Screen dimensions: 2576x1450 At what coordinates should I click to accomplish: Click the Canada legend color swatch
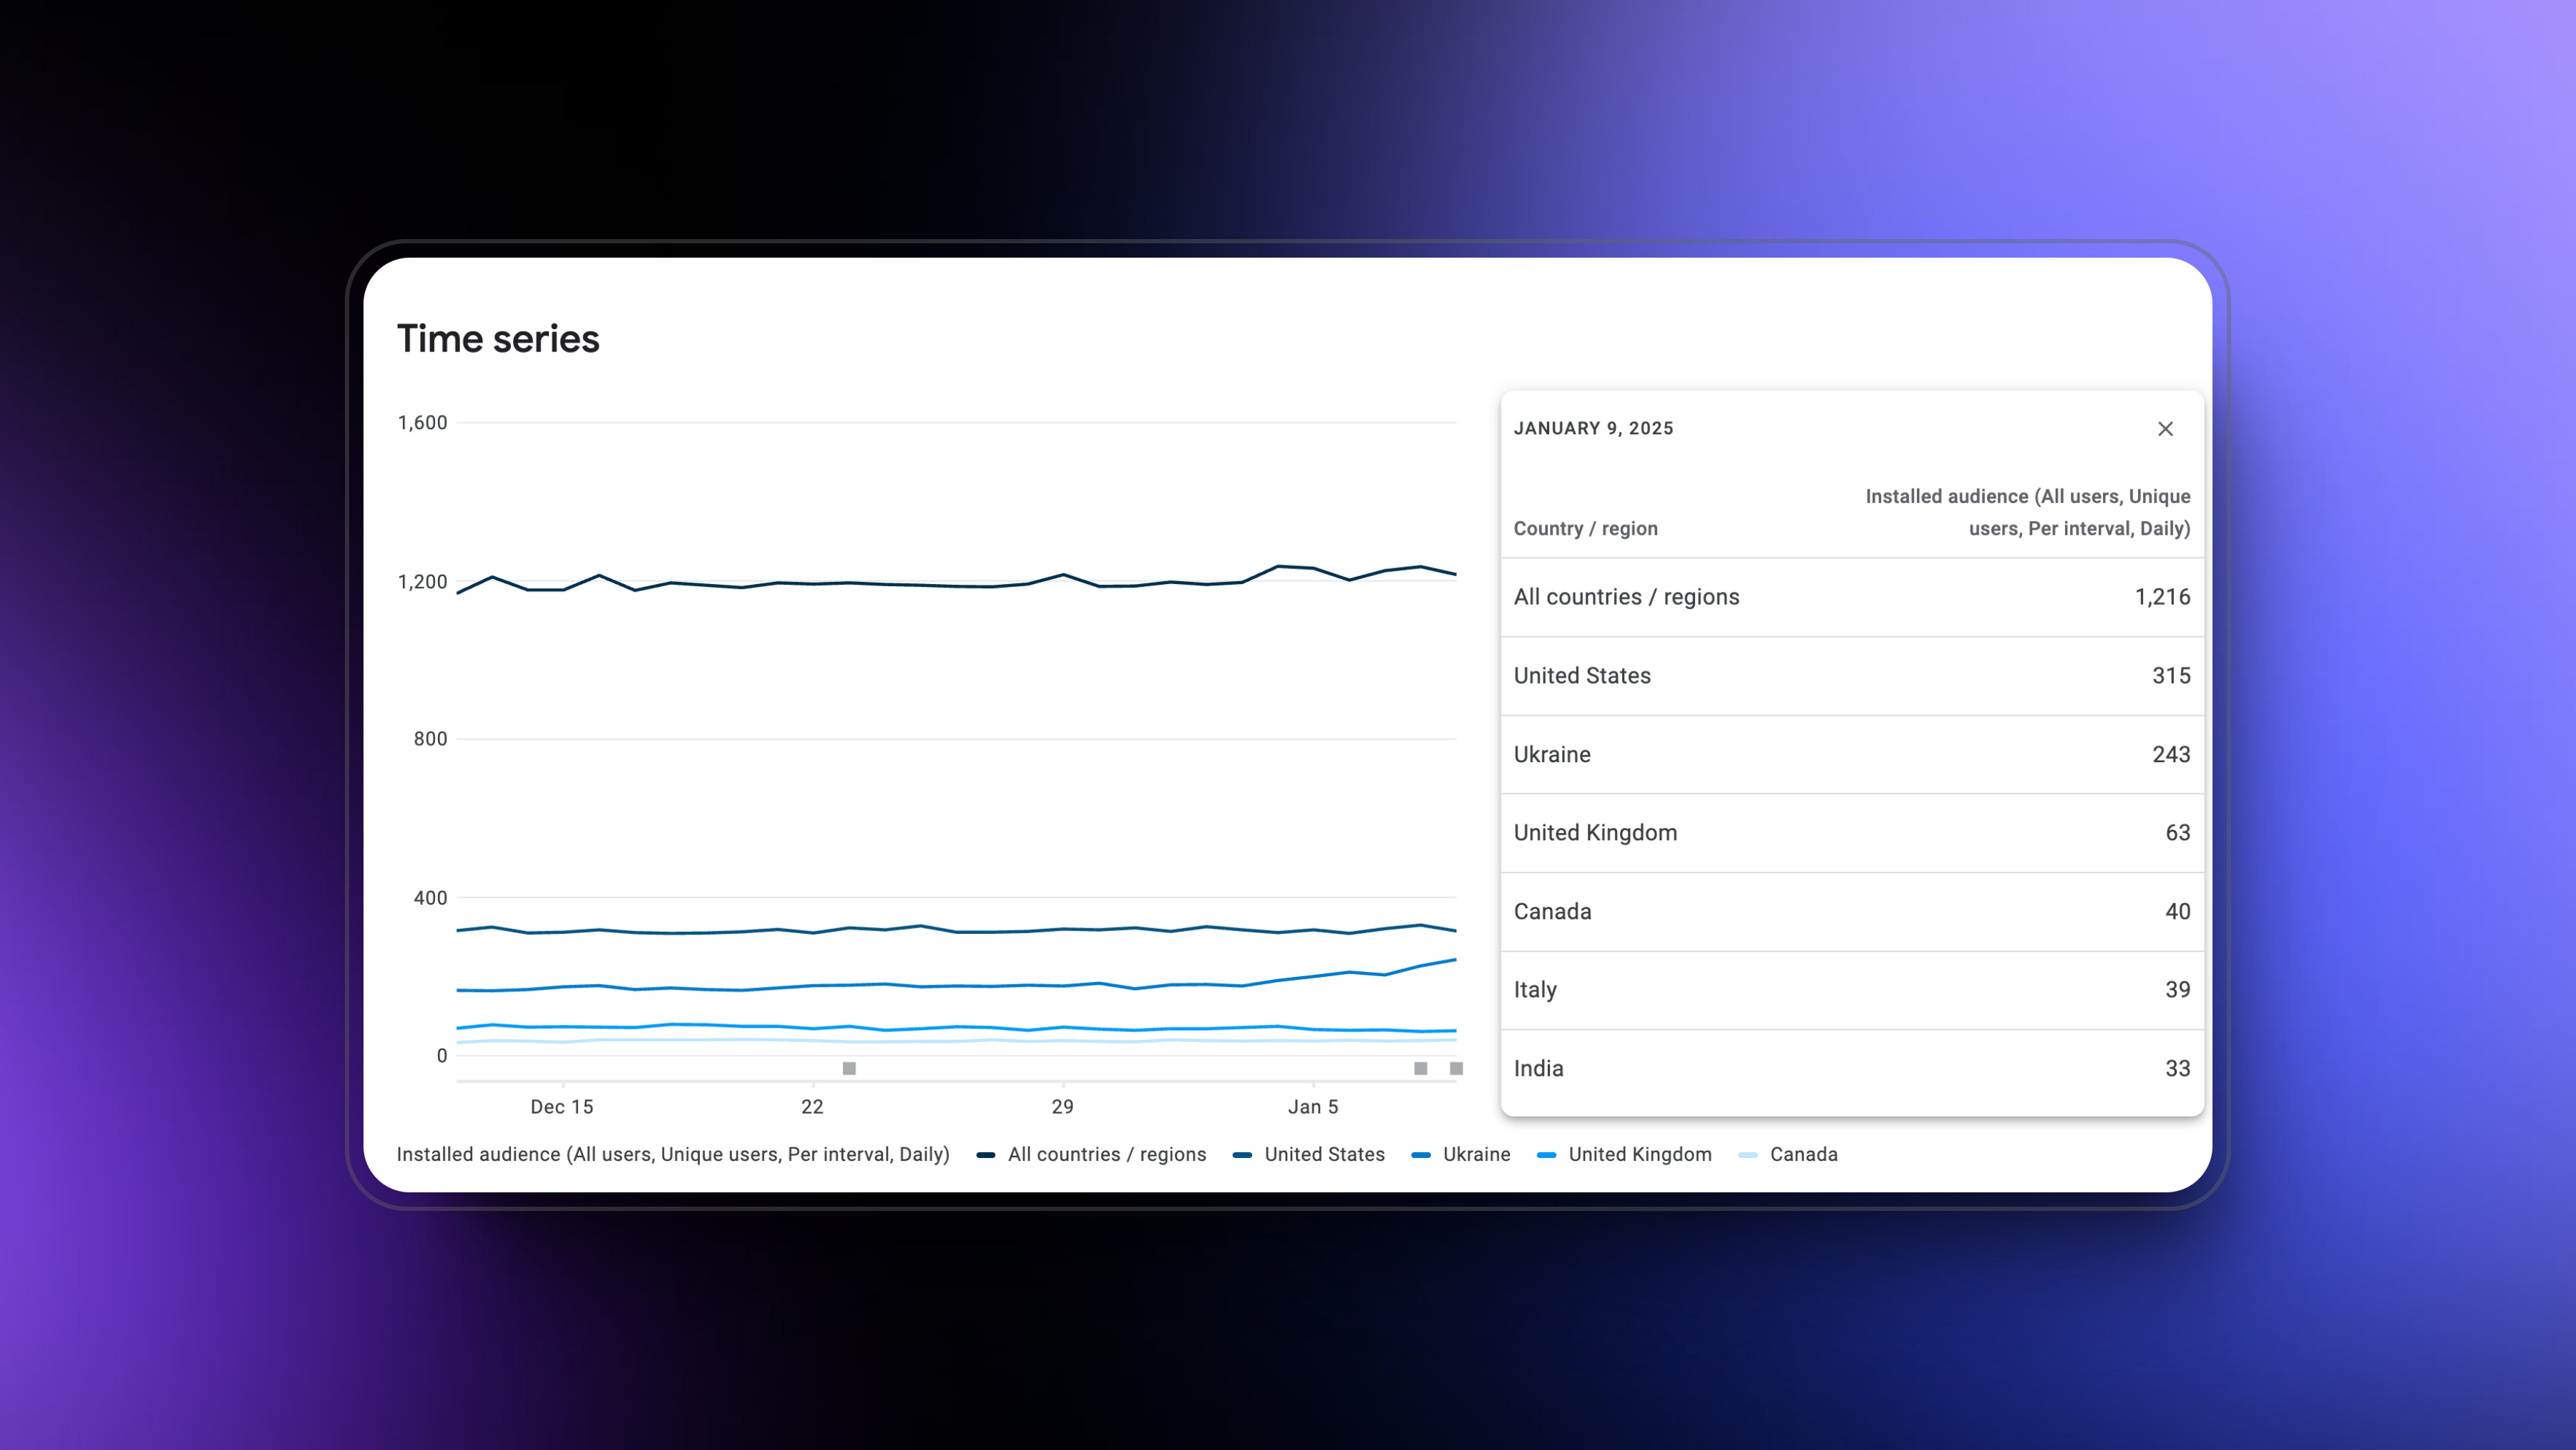click(x=1748, y=1155)
